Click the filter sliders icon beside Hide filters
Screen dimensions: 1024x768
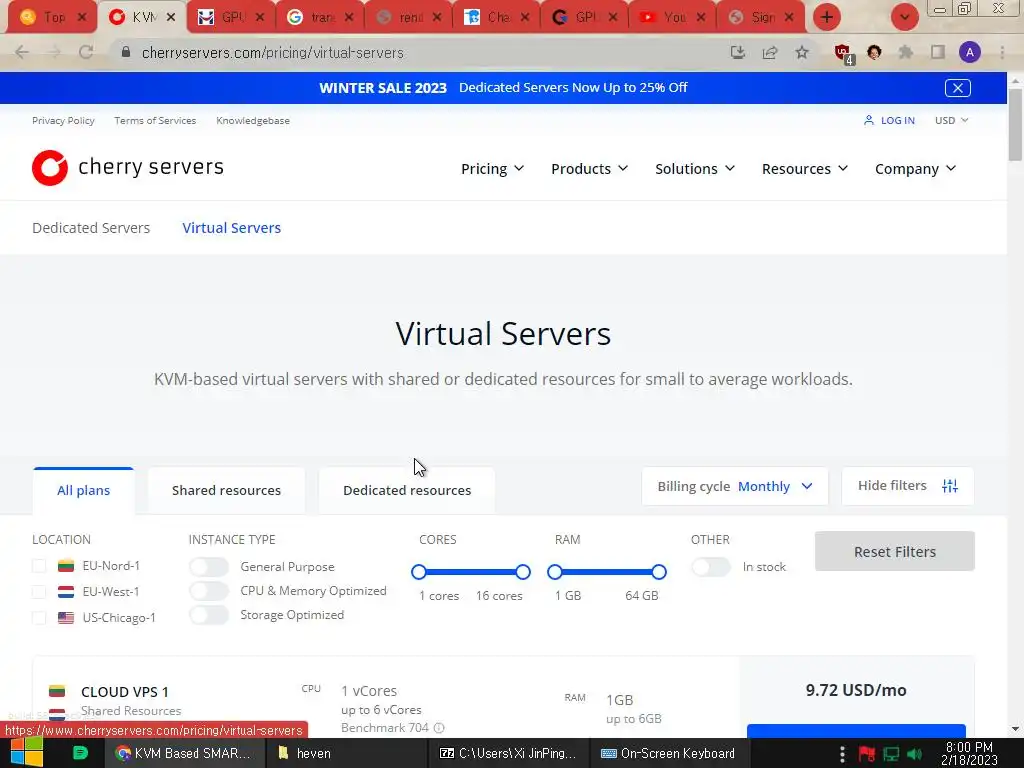pos(950,486)
